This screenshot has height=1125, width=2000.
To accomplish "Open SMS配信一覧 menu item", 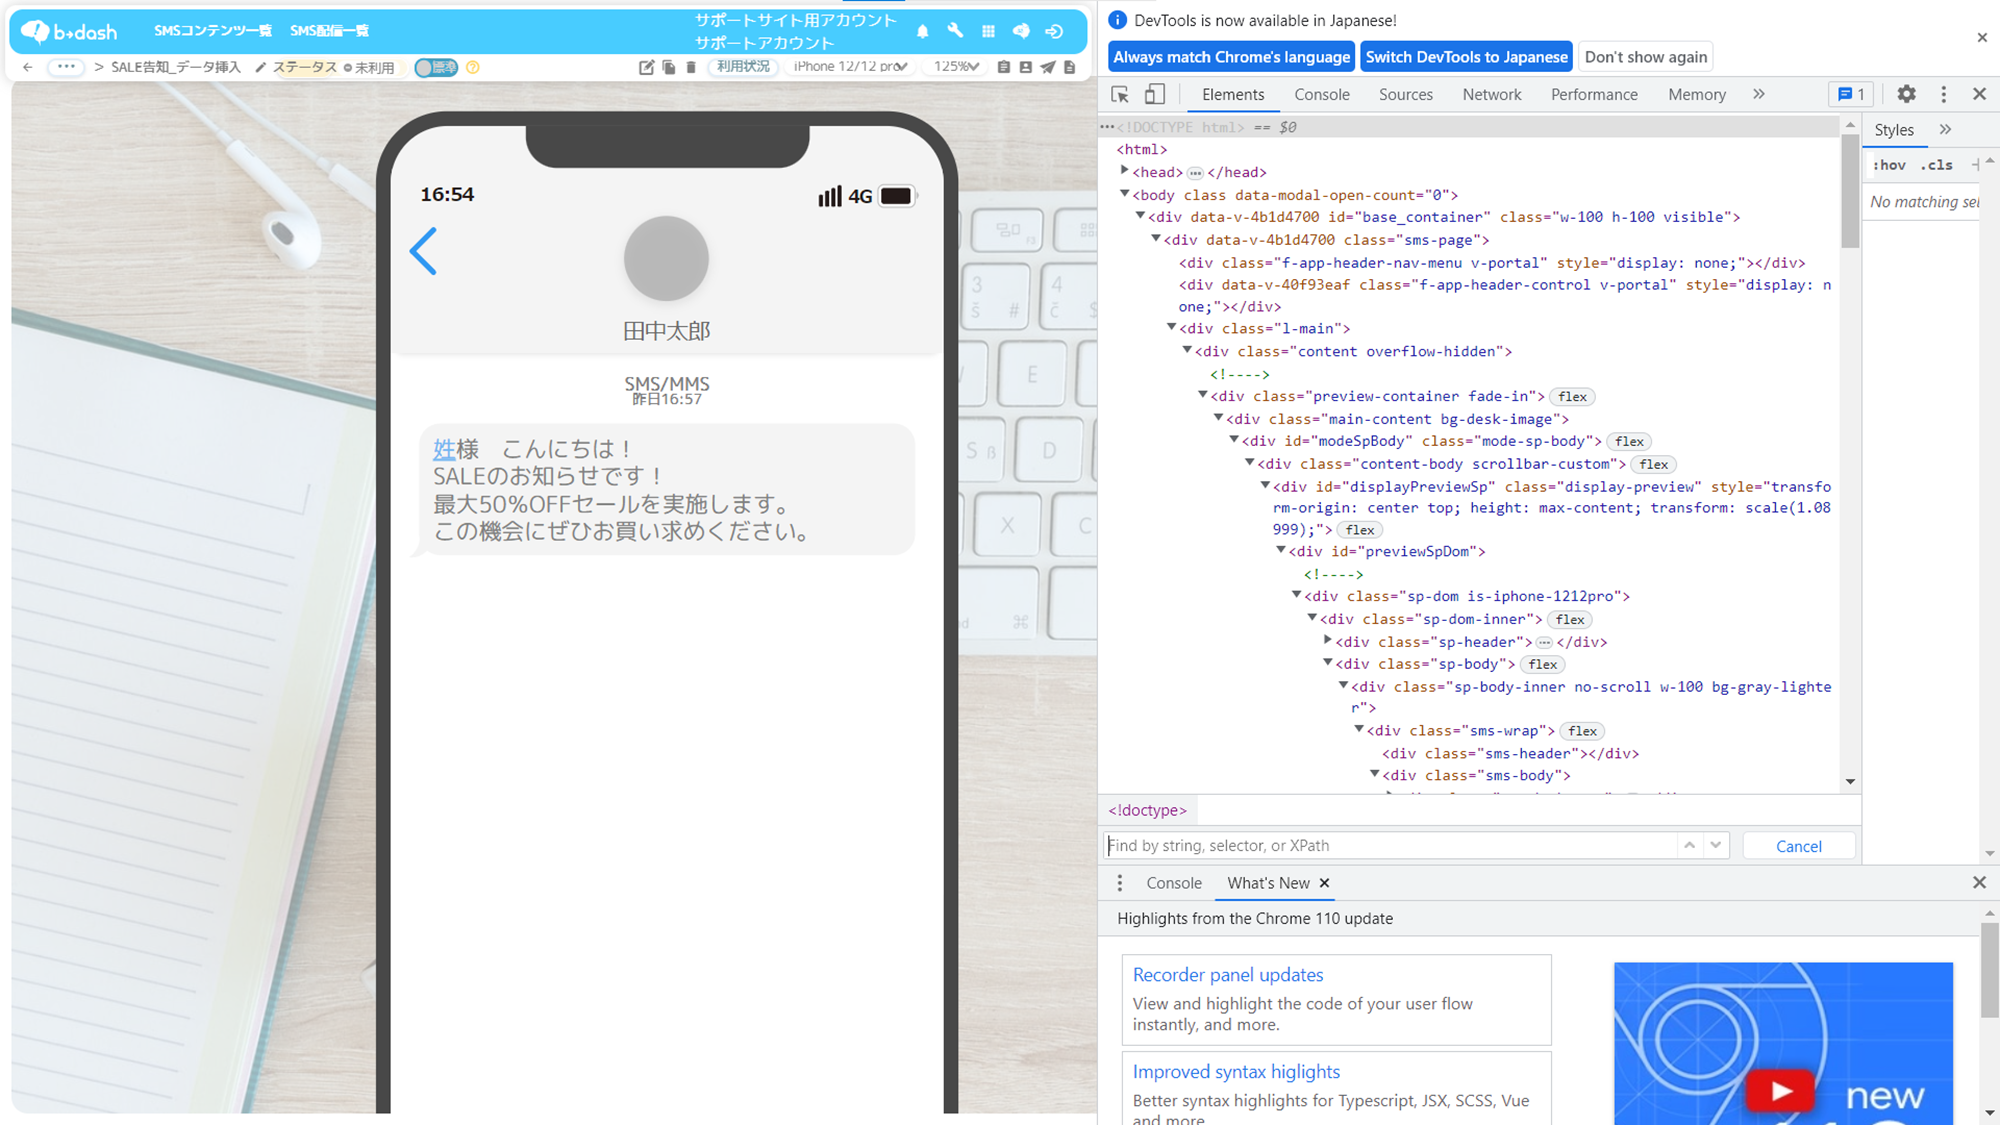I will click(x=329, y=31).
